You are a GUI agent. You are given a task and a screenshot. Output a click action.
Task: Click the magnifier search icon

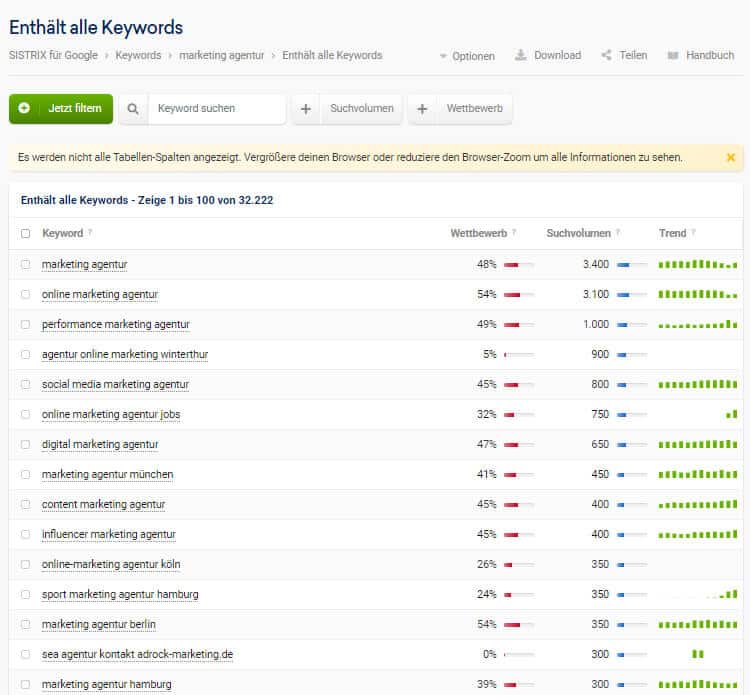[x=133, y=109]
